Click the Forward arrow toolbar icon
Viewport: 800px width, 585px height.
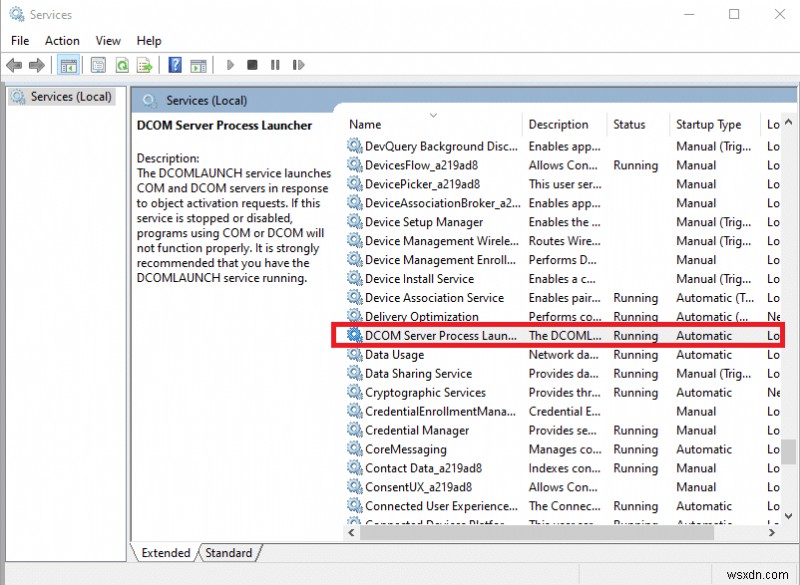pos(37,65)
